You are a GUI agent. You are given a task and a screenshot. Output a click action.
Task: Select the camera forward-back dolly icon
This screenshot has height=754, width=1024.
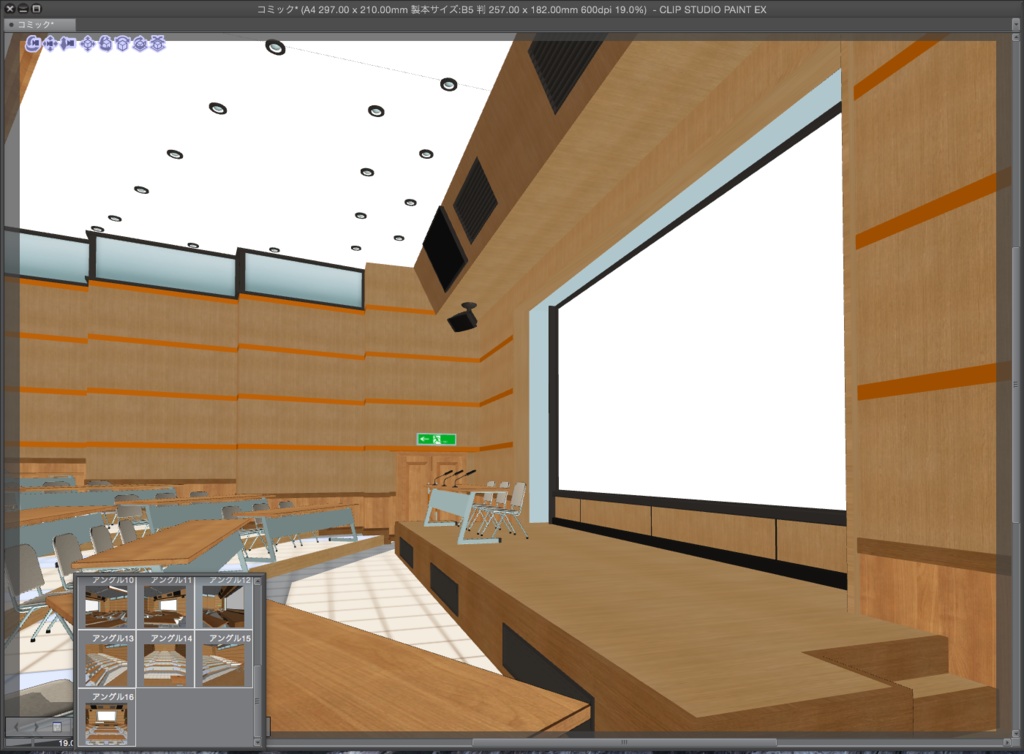click(x=67, y=44)
